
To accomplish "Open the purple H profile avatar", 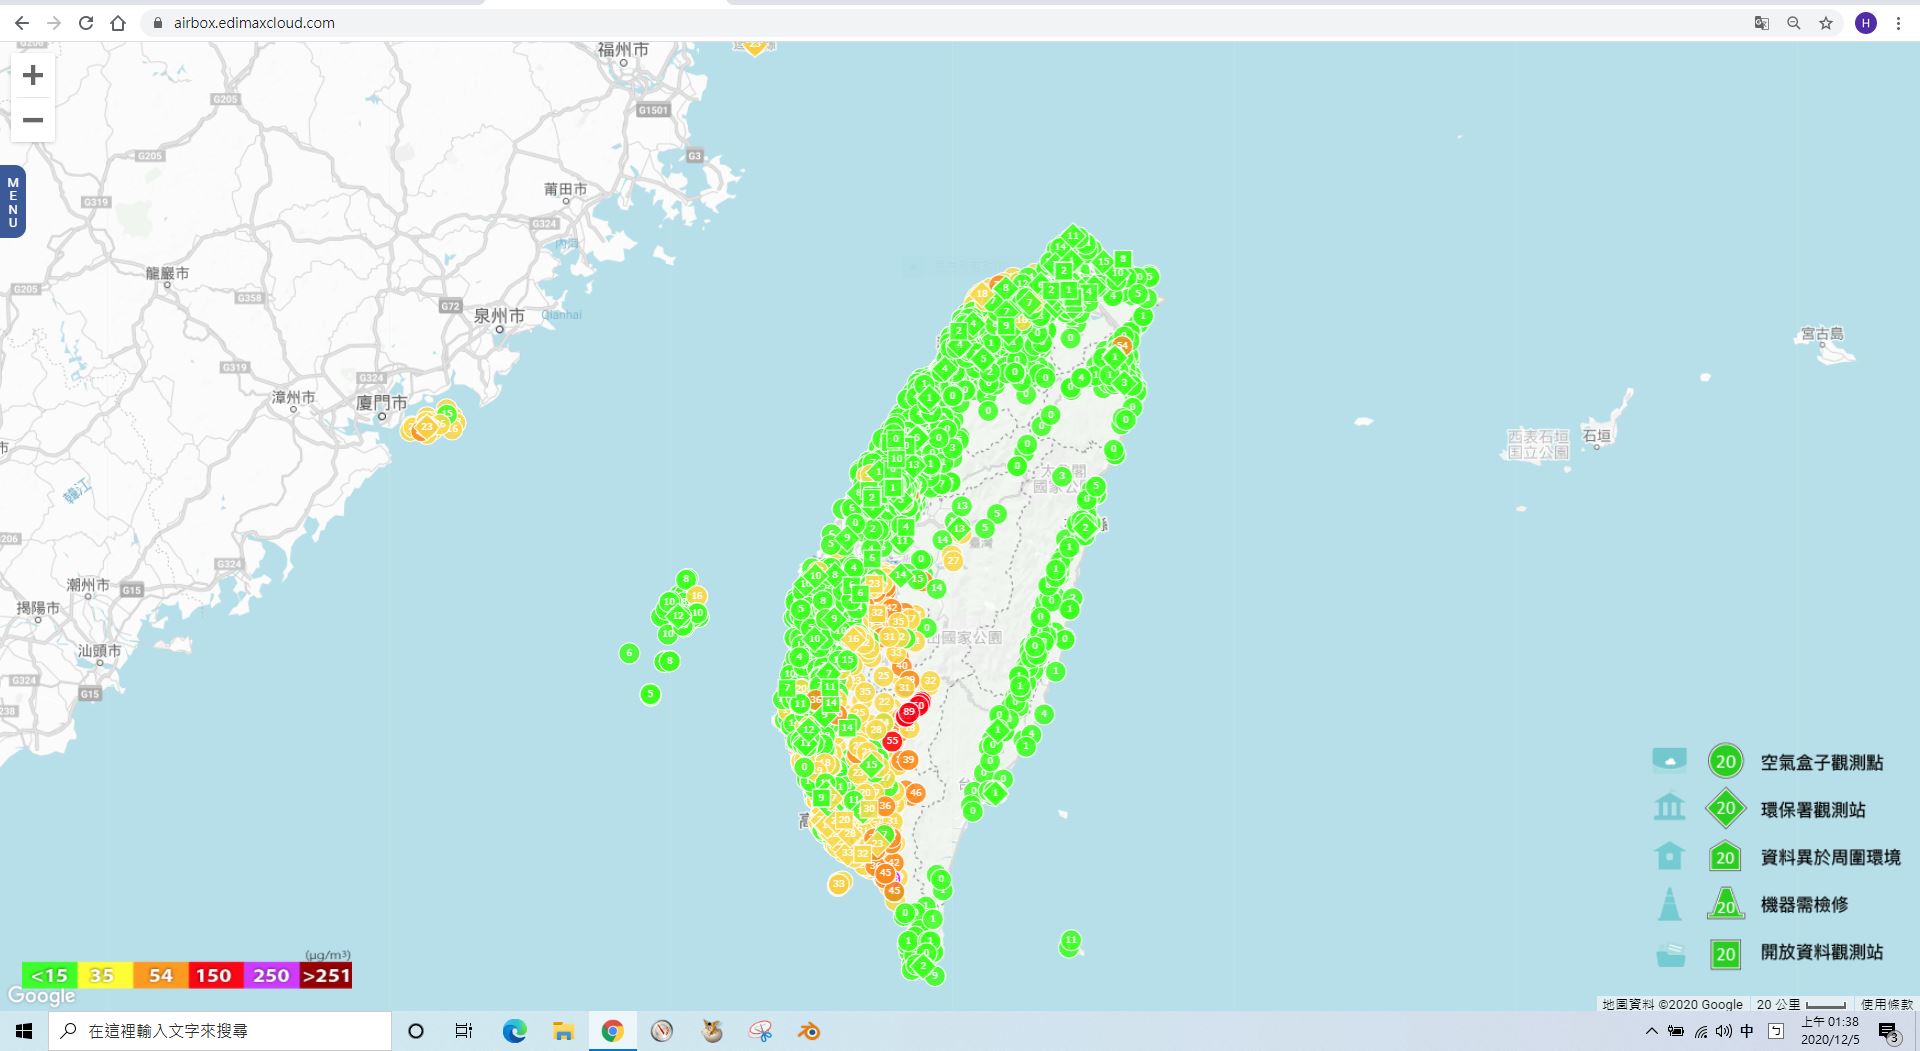I will pyautogui.click(x=1866, y=23).
